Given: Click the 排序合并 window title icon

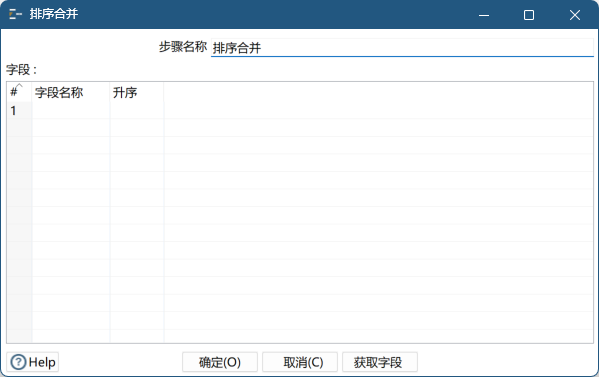Looking at the screenshot, I should click(15, 15).
